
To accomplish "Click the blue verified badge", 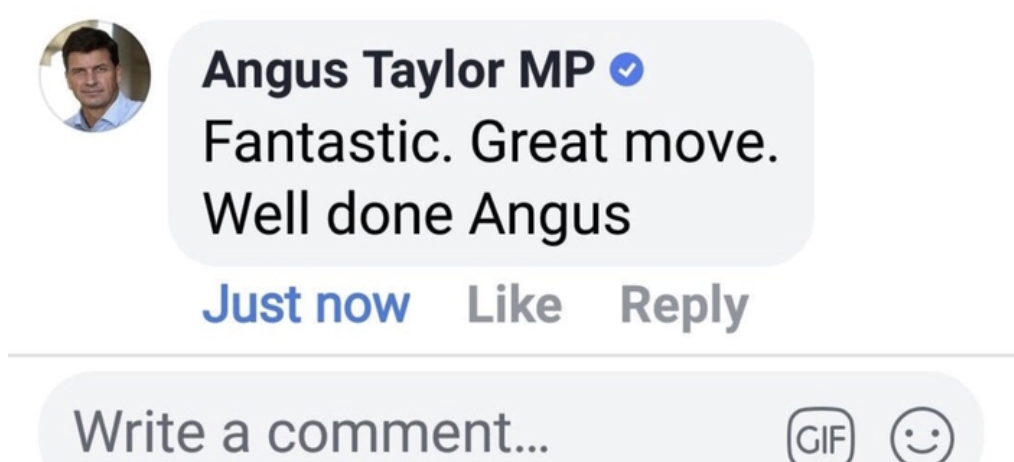I will tap(627, 71).
